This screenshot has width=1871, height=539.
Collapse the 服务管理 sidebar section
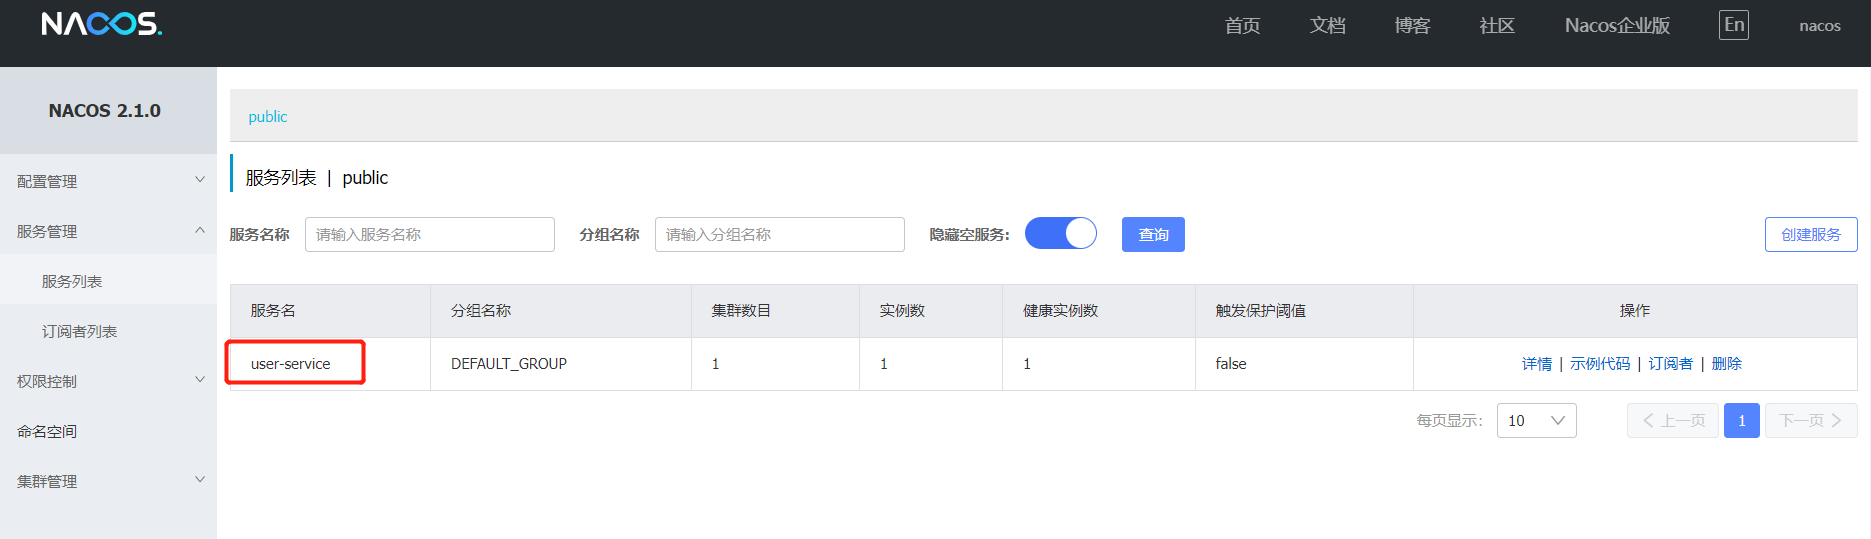108,231
